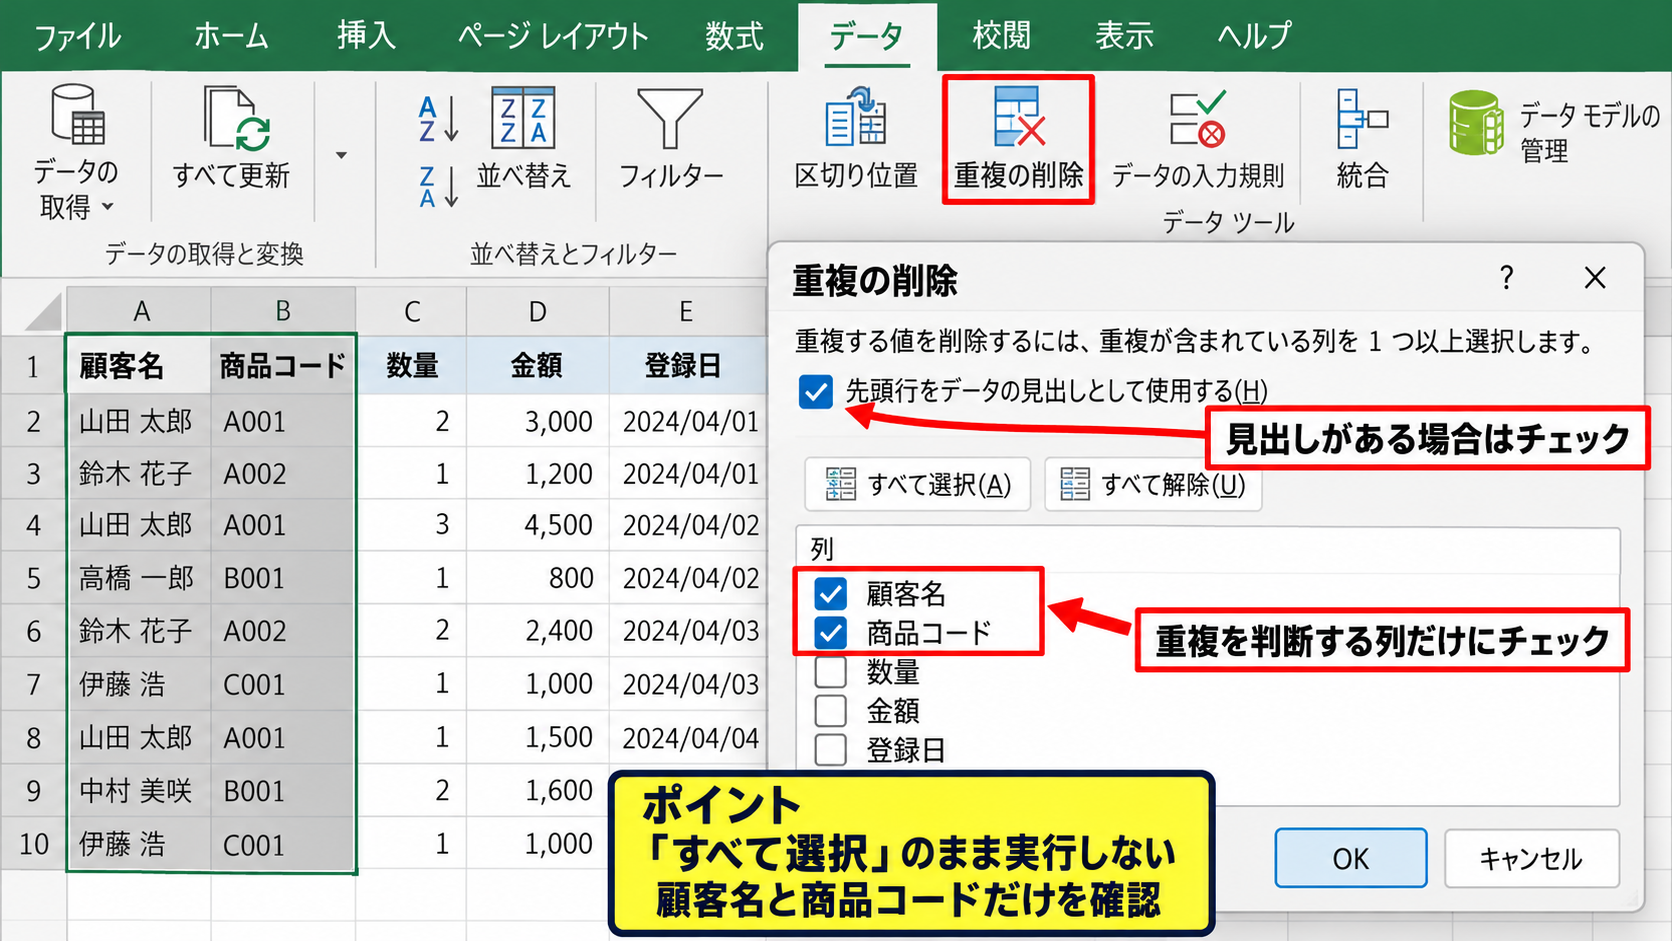
Task: Click the 統合 consolidate tool
Action: pyautogui.click(x=1362, y=139)
